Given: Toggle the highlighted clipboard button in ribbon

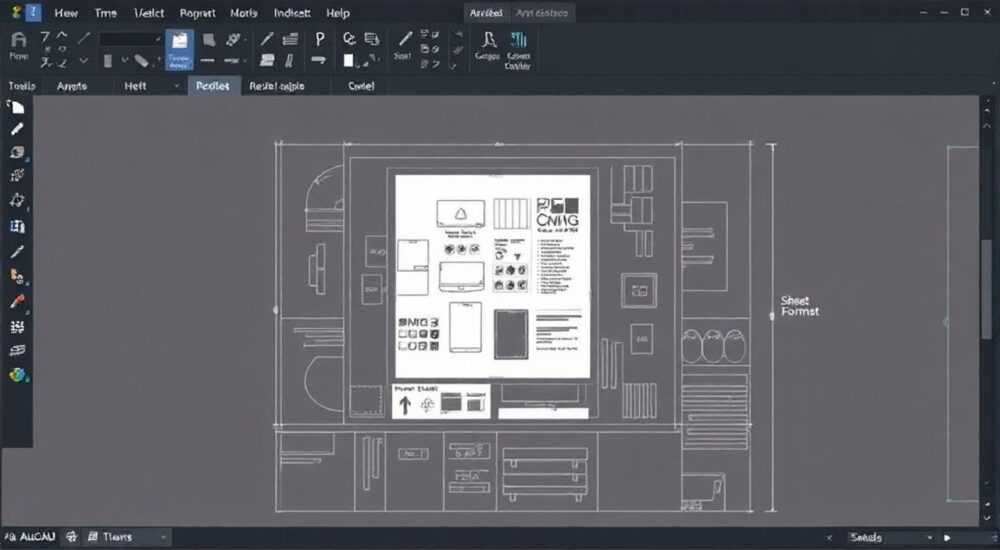Looking at the screenshot, I should click(179, 49).
